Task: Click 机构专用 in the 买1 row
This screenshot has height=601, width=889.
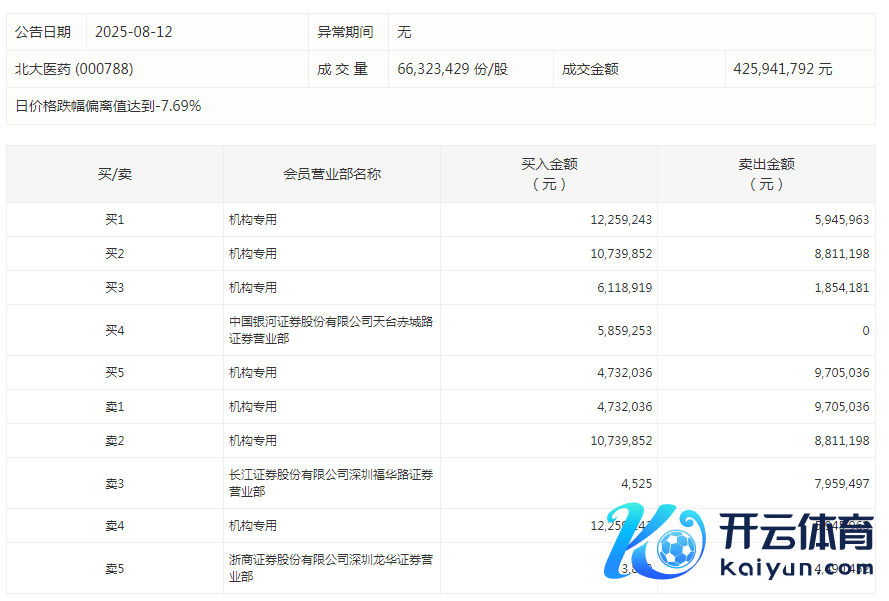Action: click(253, 220)
